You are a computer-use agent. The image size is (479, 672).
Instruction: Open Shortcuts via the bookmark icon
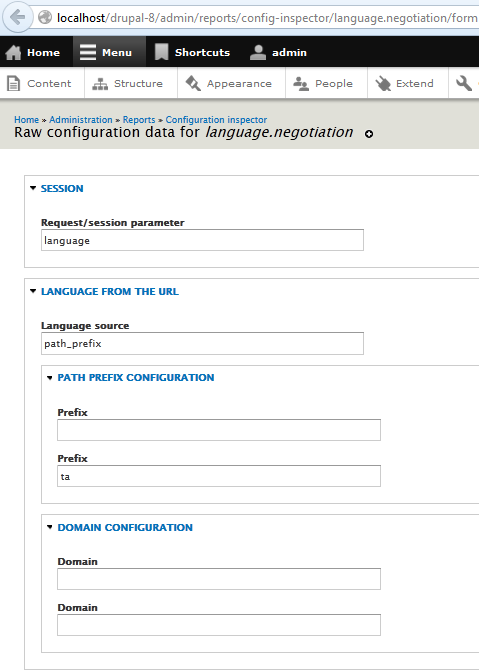pyautogui.click(x=162, y=52)
